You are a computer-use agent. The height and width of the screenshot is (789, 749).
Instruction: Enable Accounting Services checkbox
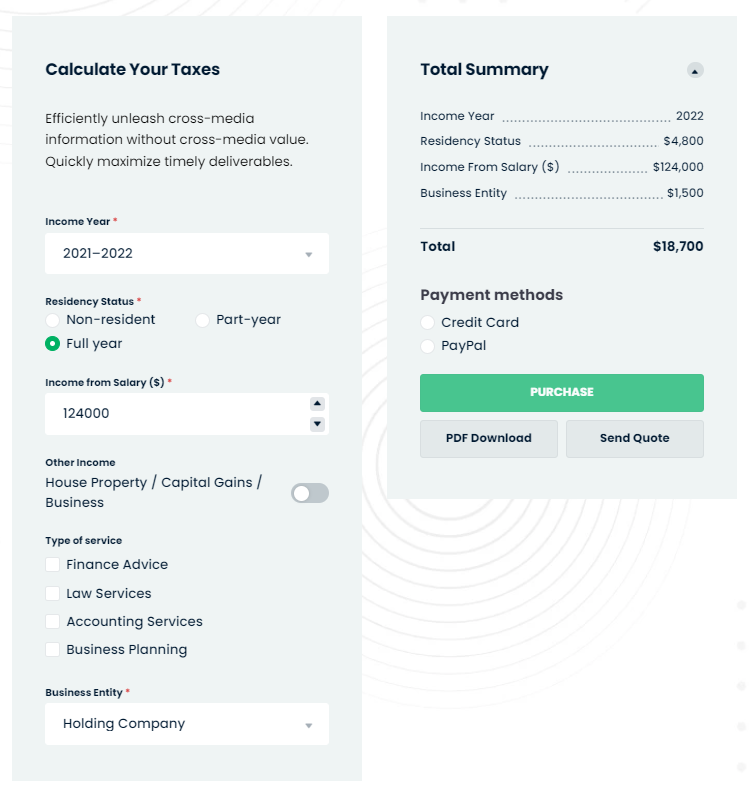point(53,622)
